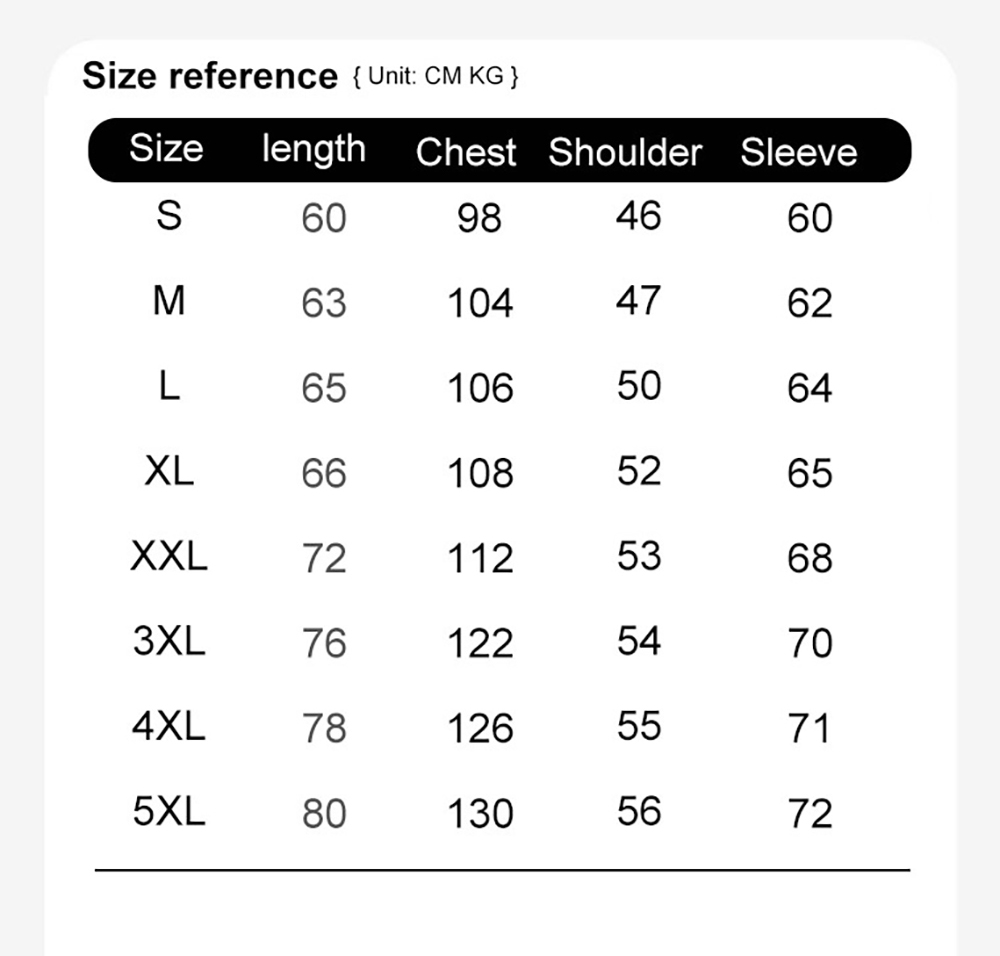Select the XL size row label
The image size is (1000, 956).
click(169, 471)
